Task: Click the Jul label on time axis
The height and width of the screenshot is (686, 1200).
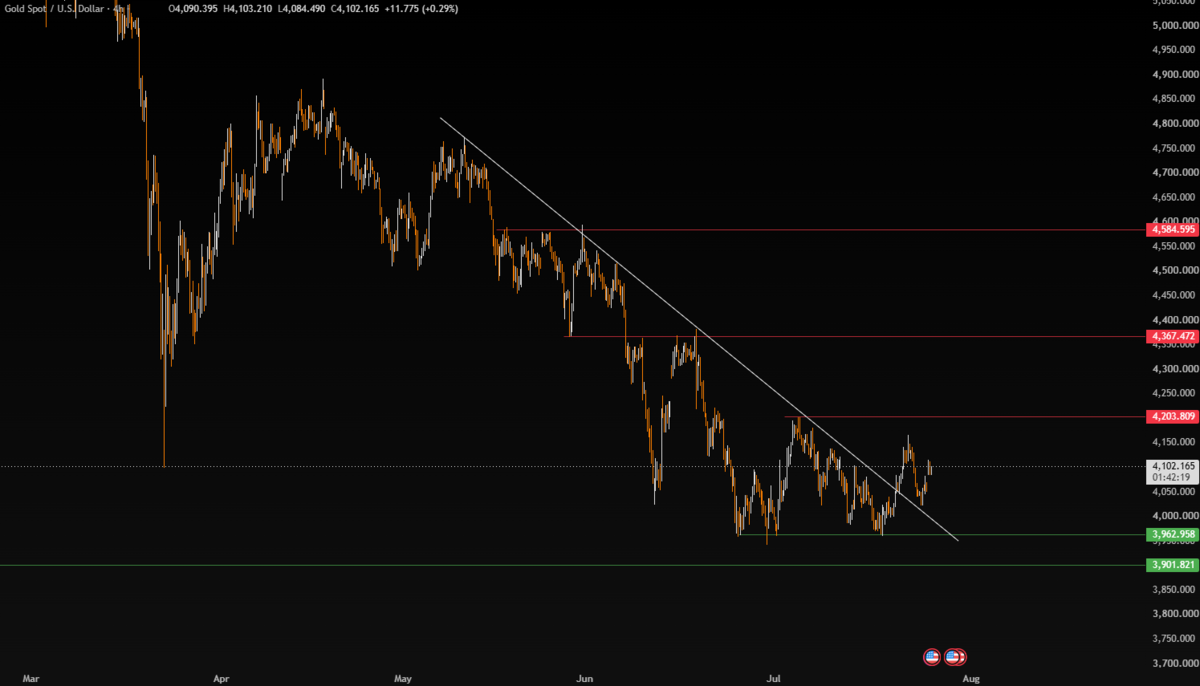Action: [x=772, y=679]
